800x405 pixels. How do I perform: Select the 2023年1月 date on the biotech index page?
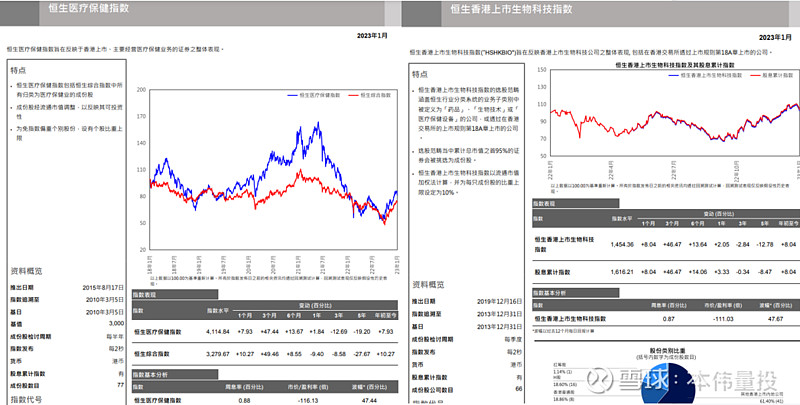pyautogui.click(x=775, y=37)
